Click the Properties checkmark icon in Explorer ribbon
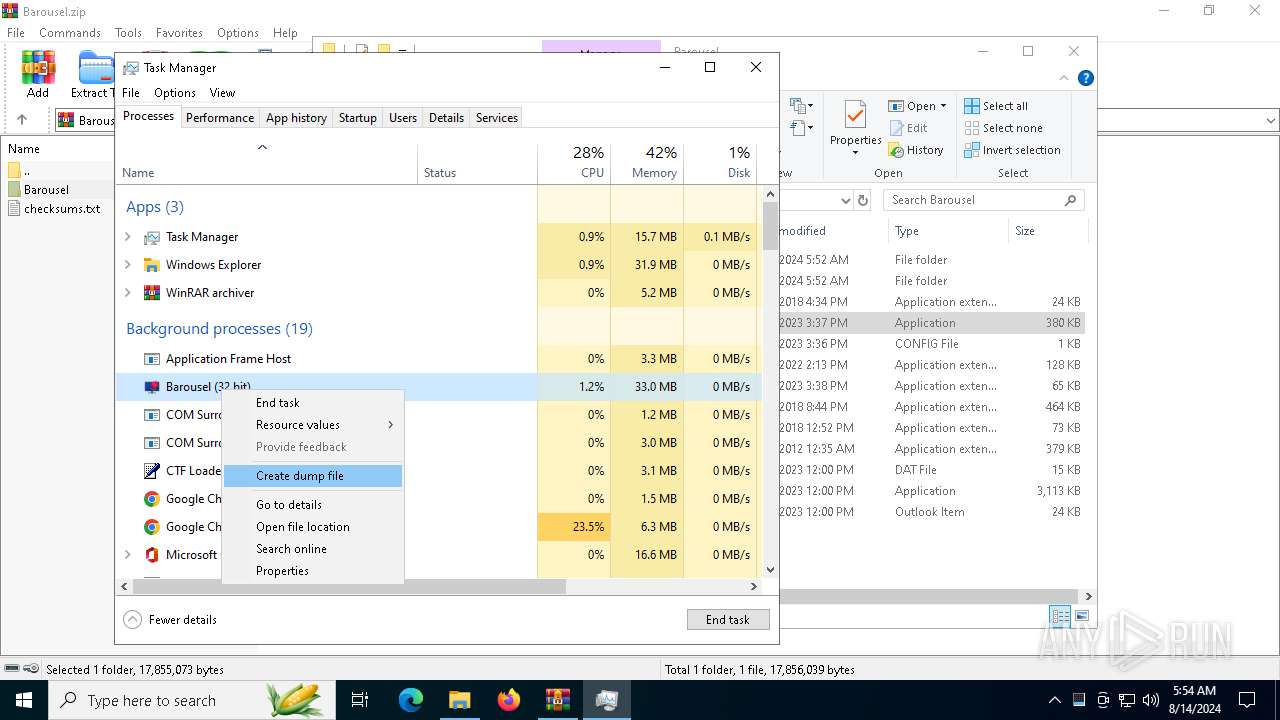1280x720 pixels. 855,116
